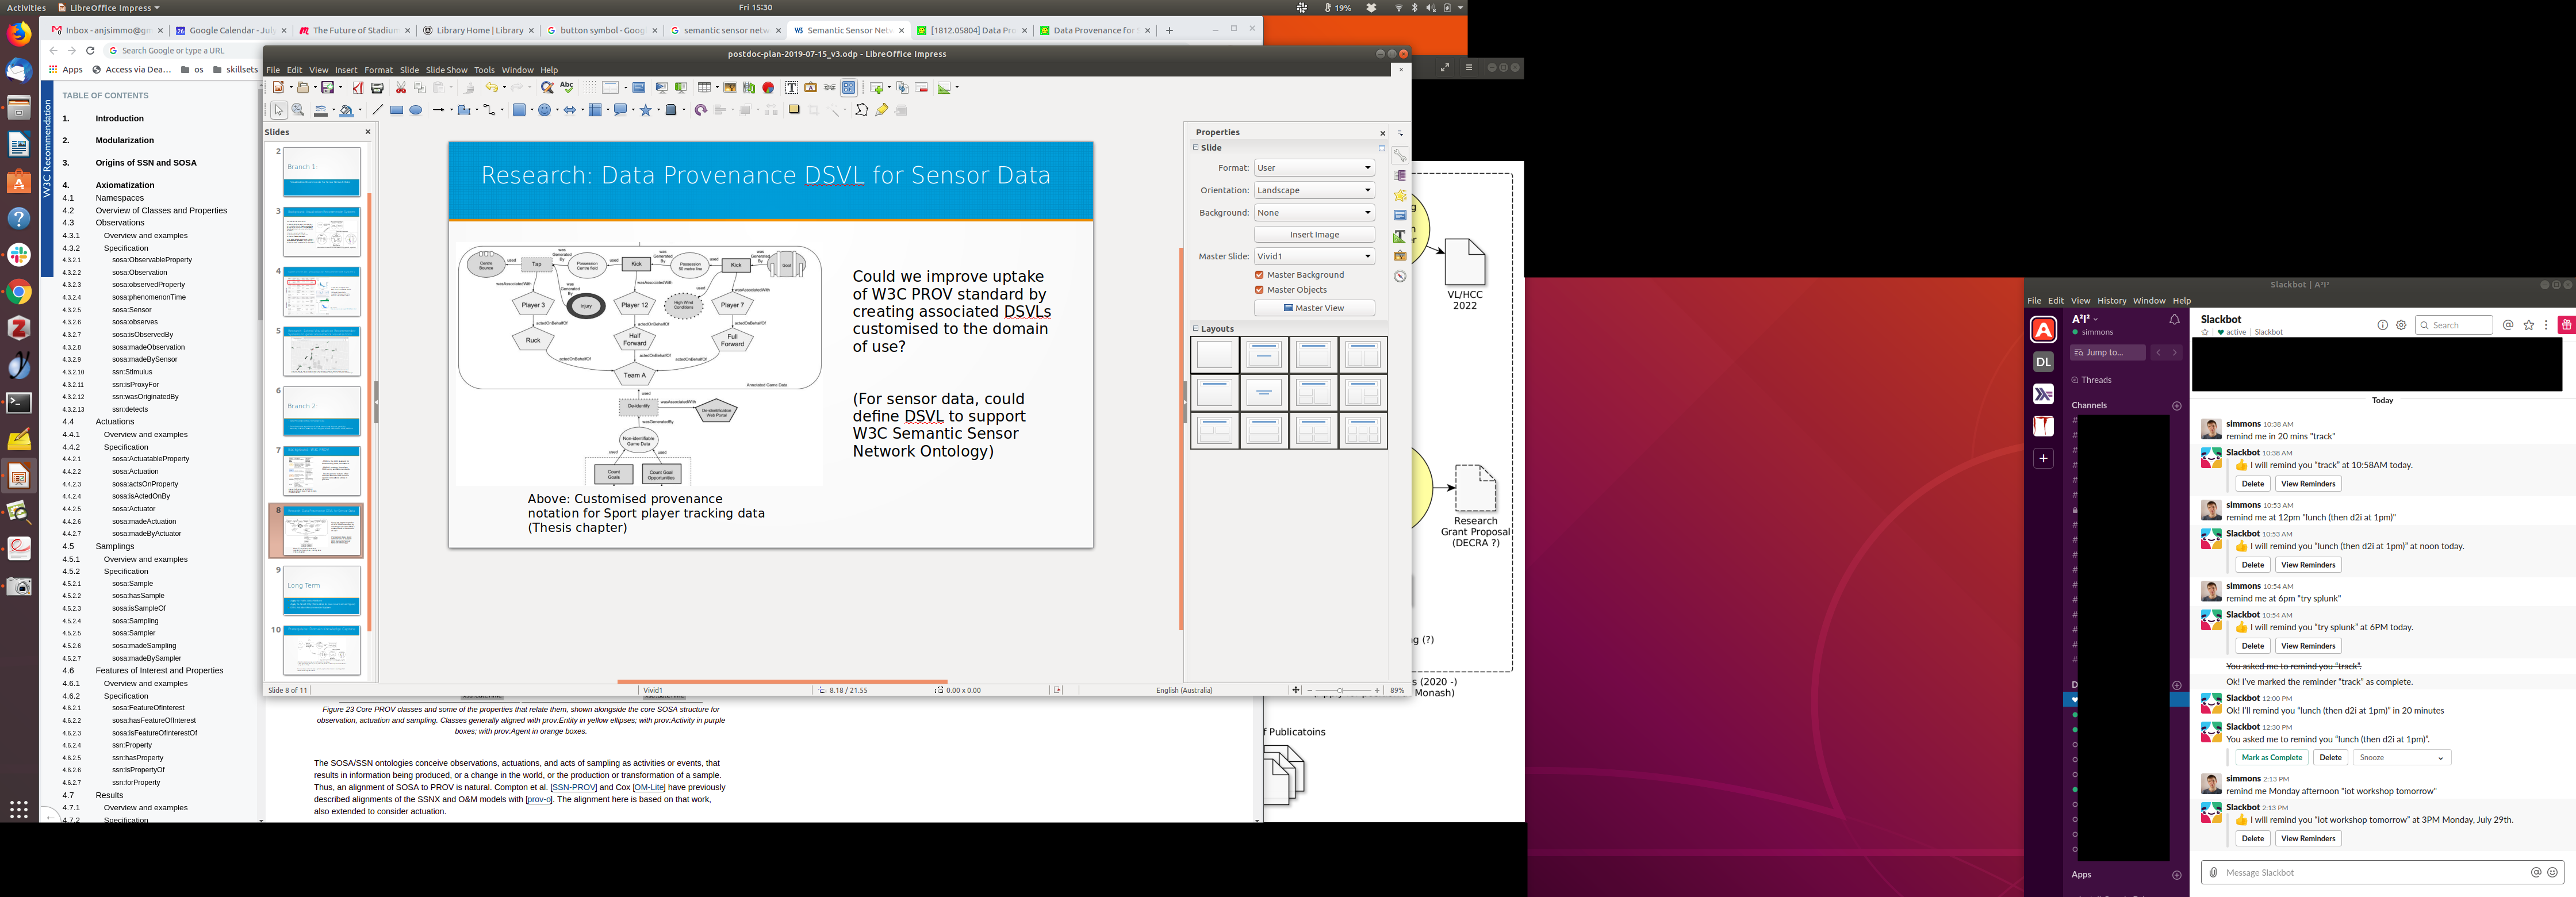Click the Spelling check icon
Image resolution: width=2576 pixels, height=897 pixels.
click(x=567, y=88)
